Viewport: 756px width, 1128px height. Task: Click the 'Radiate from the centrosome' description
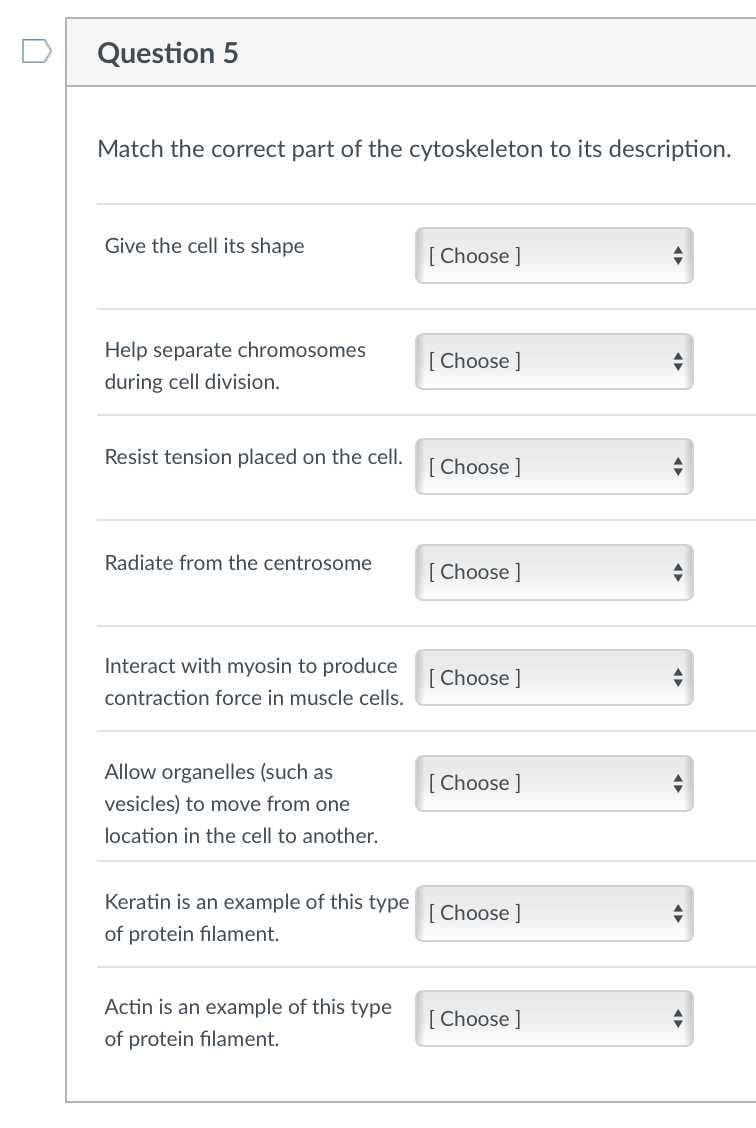tap(238, 563)
